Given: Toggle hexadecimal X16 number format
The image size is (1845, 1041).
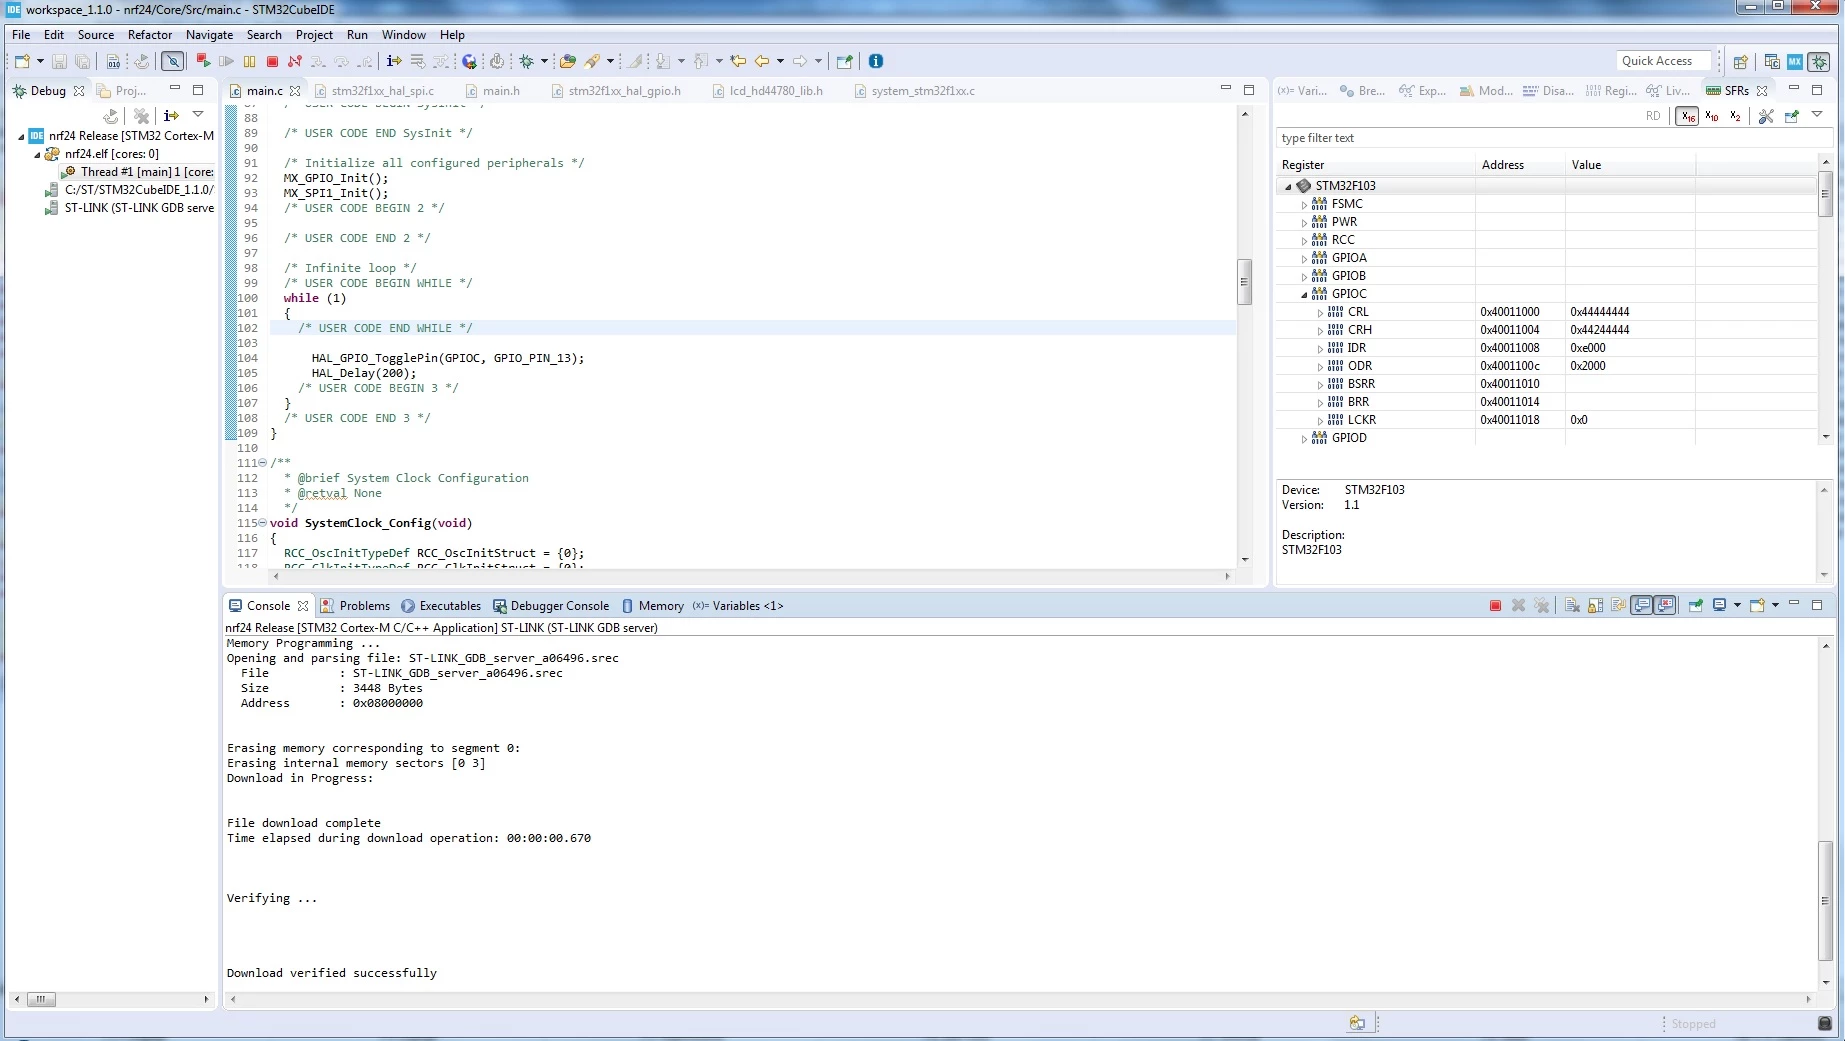Looking at the screenshot, I should 1688,116.
